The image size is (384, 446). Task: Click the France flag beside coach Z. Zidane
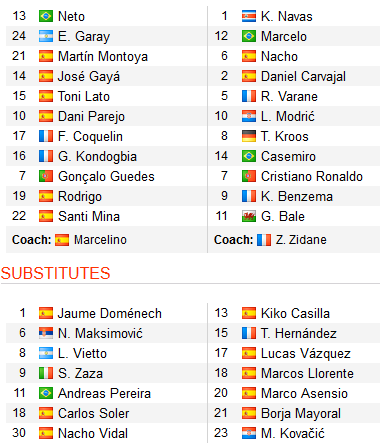264,240
